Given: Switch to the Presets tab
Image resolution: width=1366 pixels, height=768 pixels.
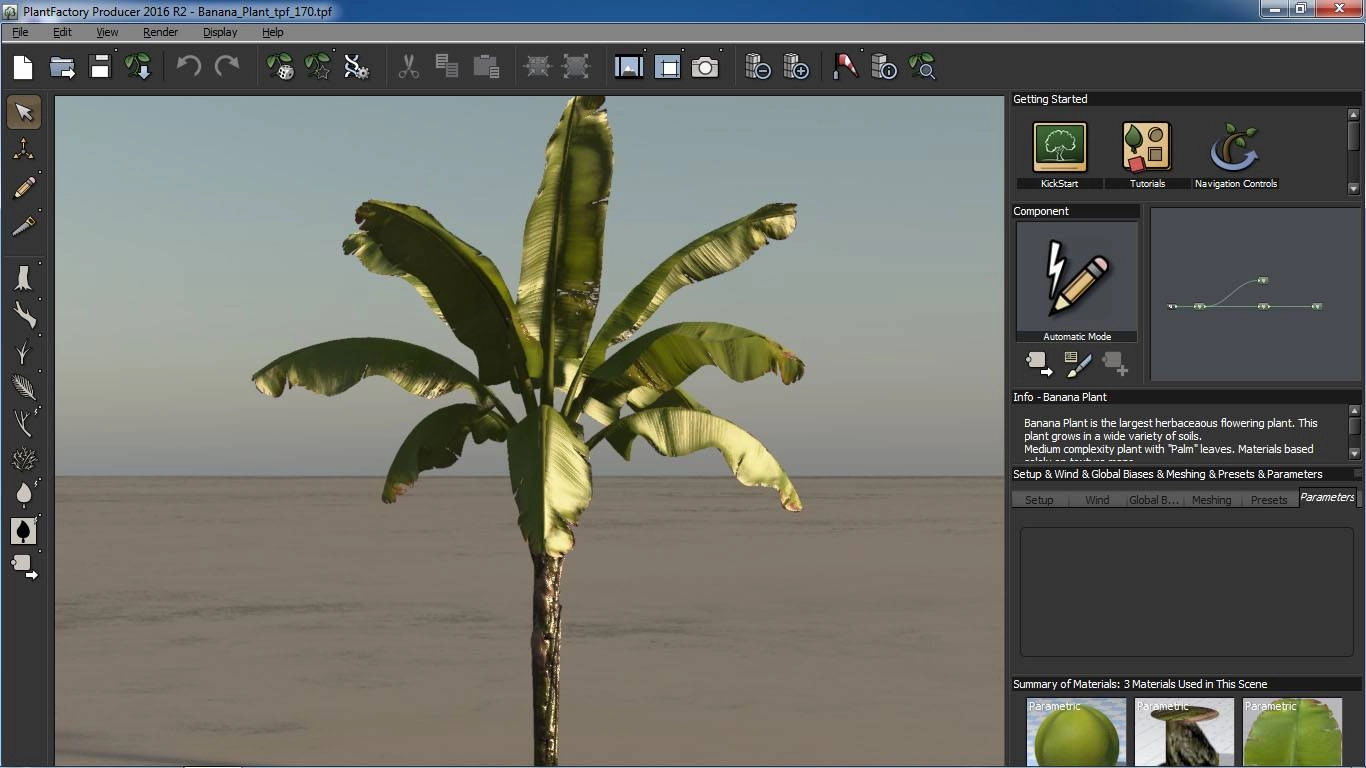Looking at the screenshot, I should pyautogui.click(x=1269, y=500).
